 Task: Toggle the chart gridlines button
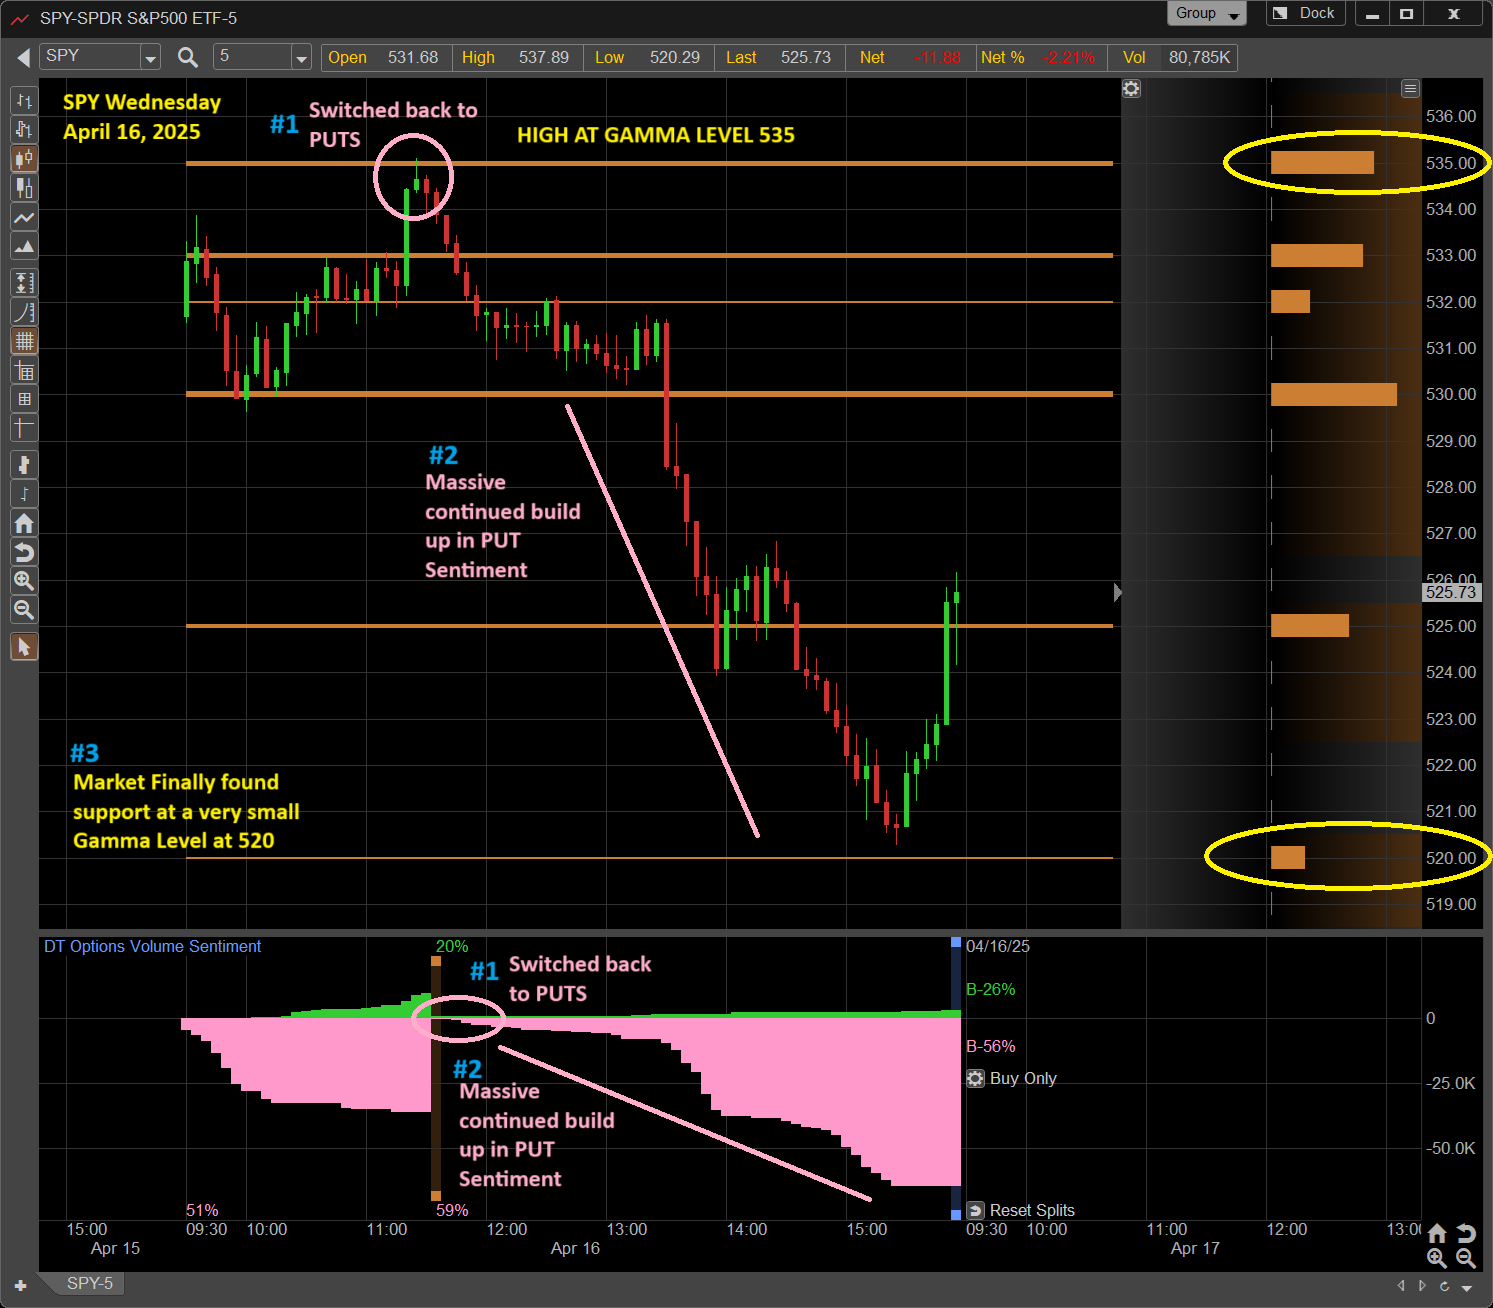(24, 341)
